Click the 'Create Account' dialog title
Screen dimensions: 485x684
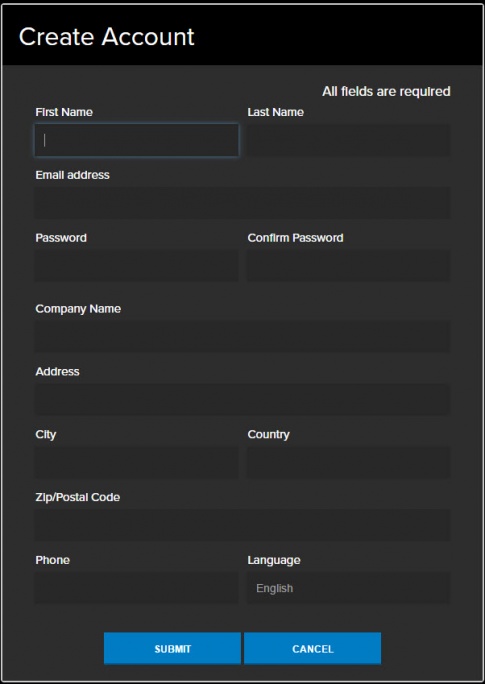(x=106, y=37)
